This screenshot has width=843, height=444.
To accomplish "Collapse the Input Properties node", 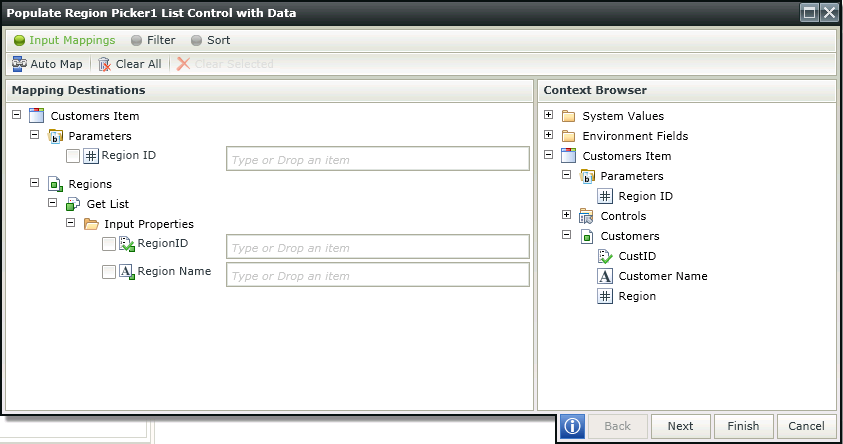I will (70, 223).
